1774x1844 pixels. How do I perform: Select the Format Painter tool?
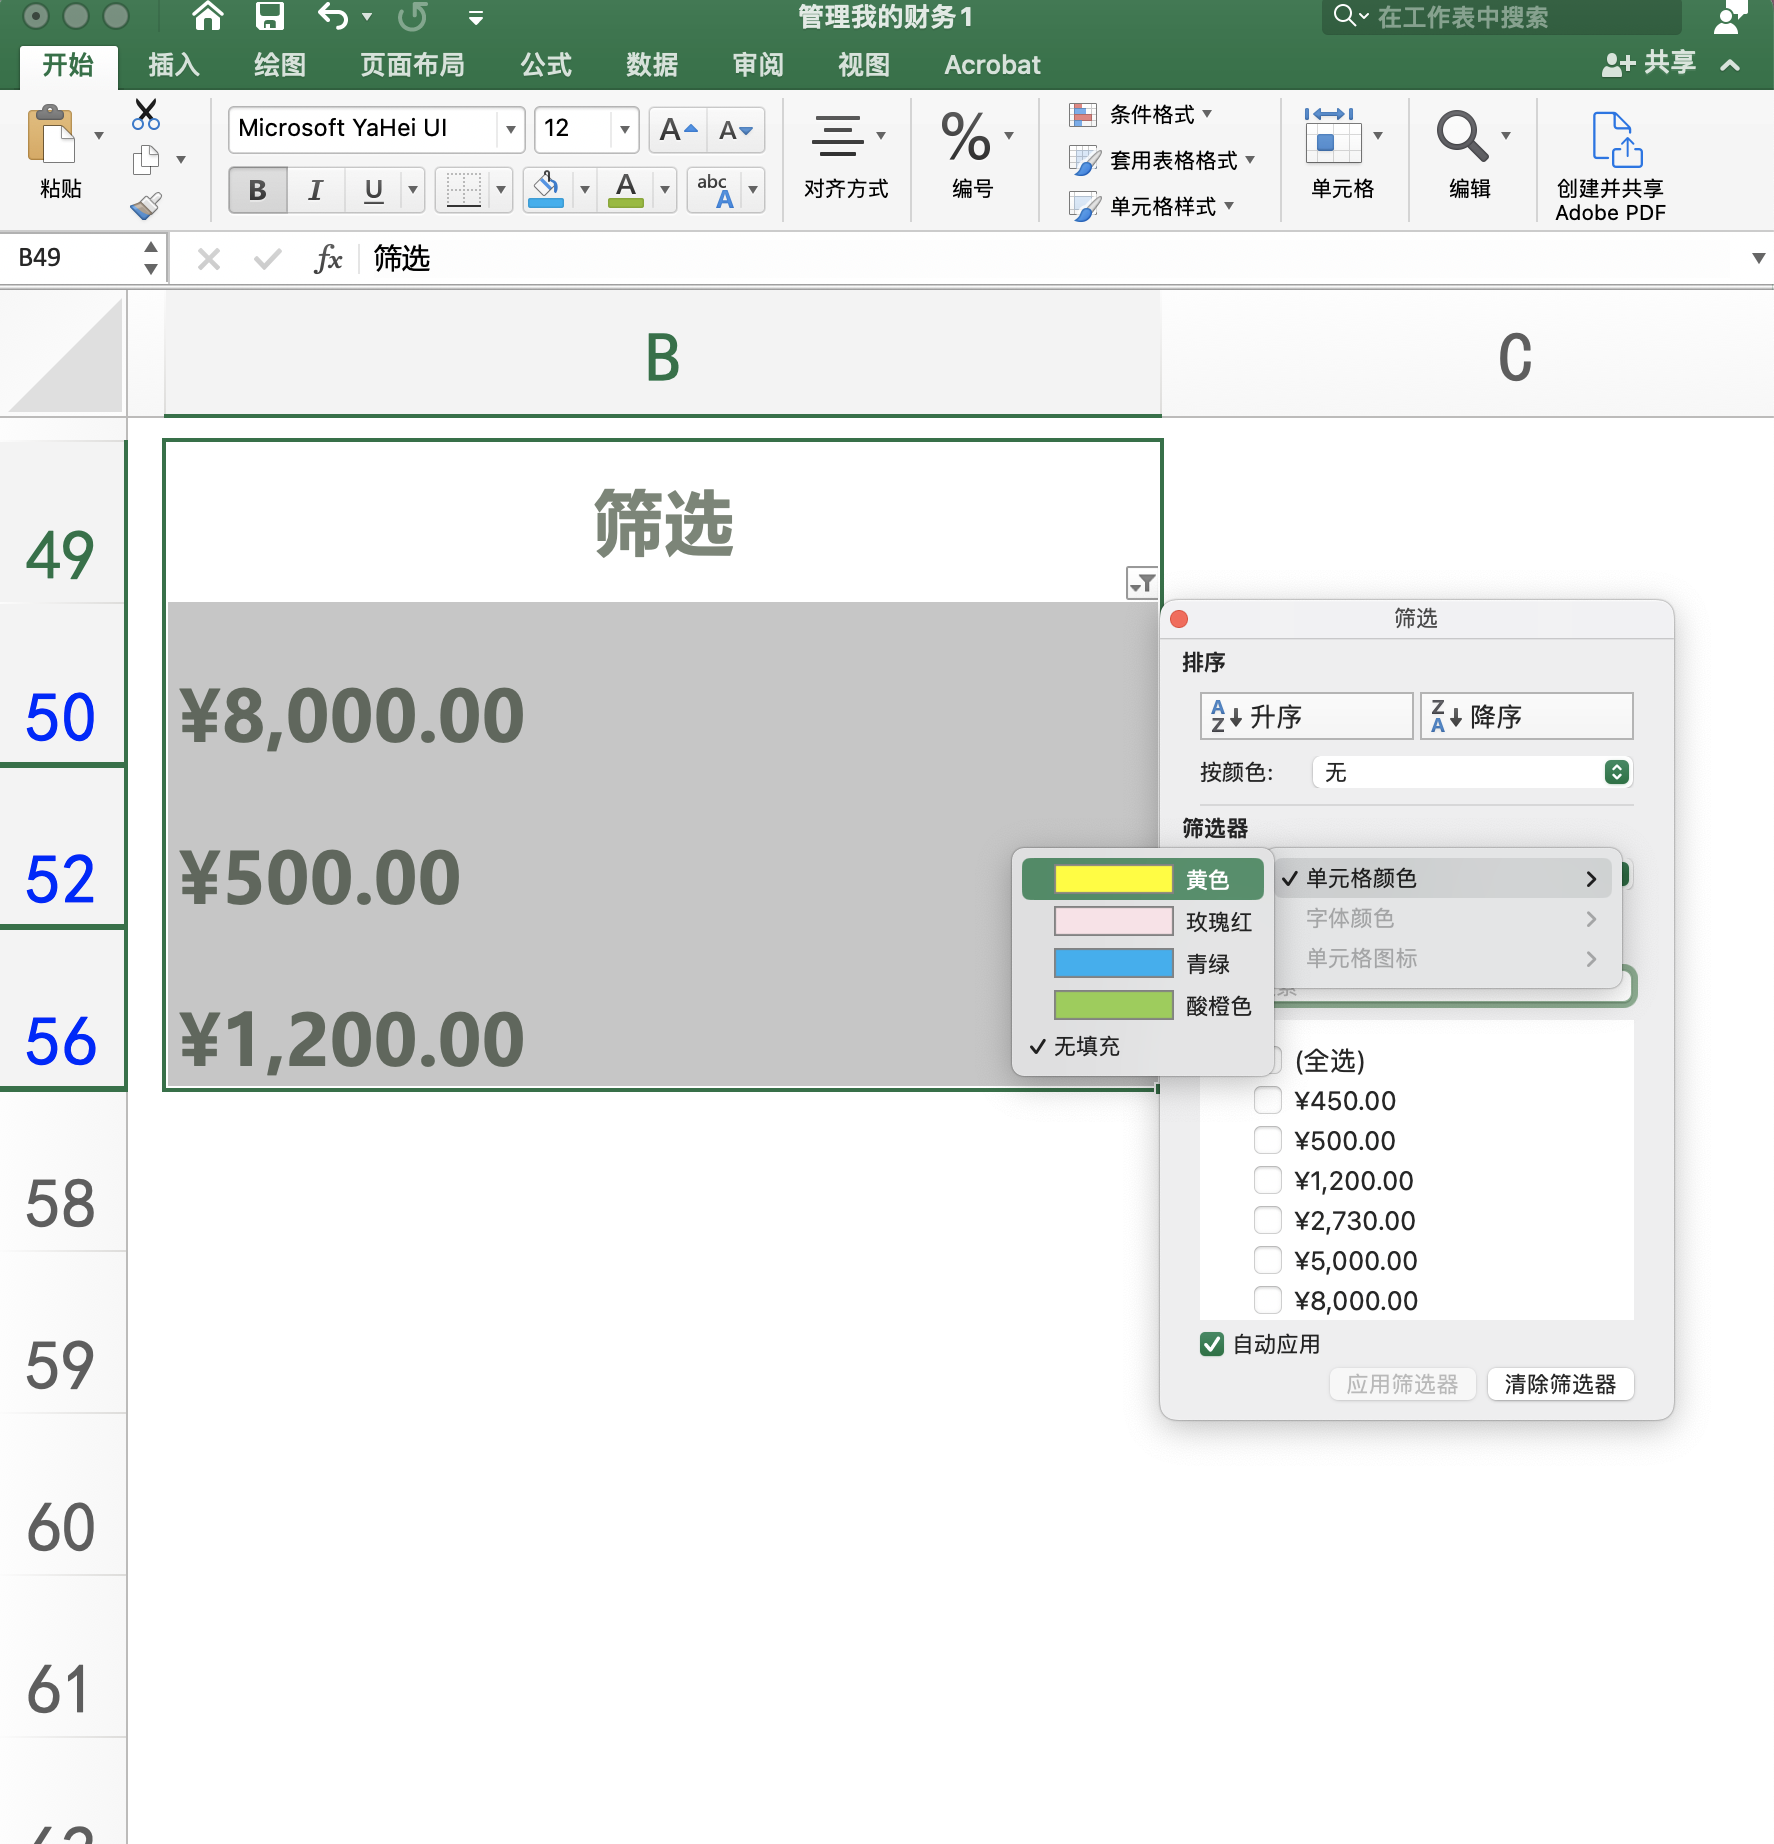[148, 206]
